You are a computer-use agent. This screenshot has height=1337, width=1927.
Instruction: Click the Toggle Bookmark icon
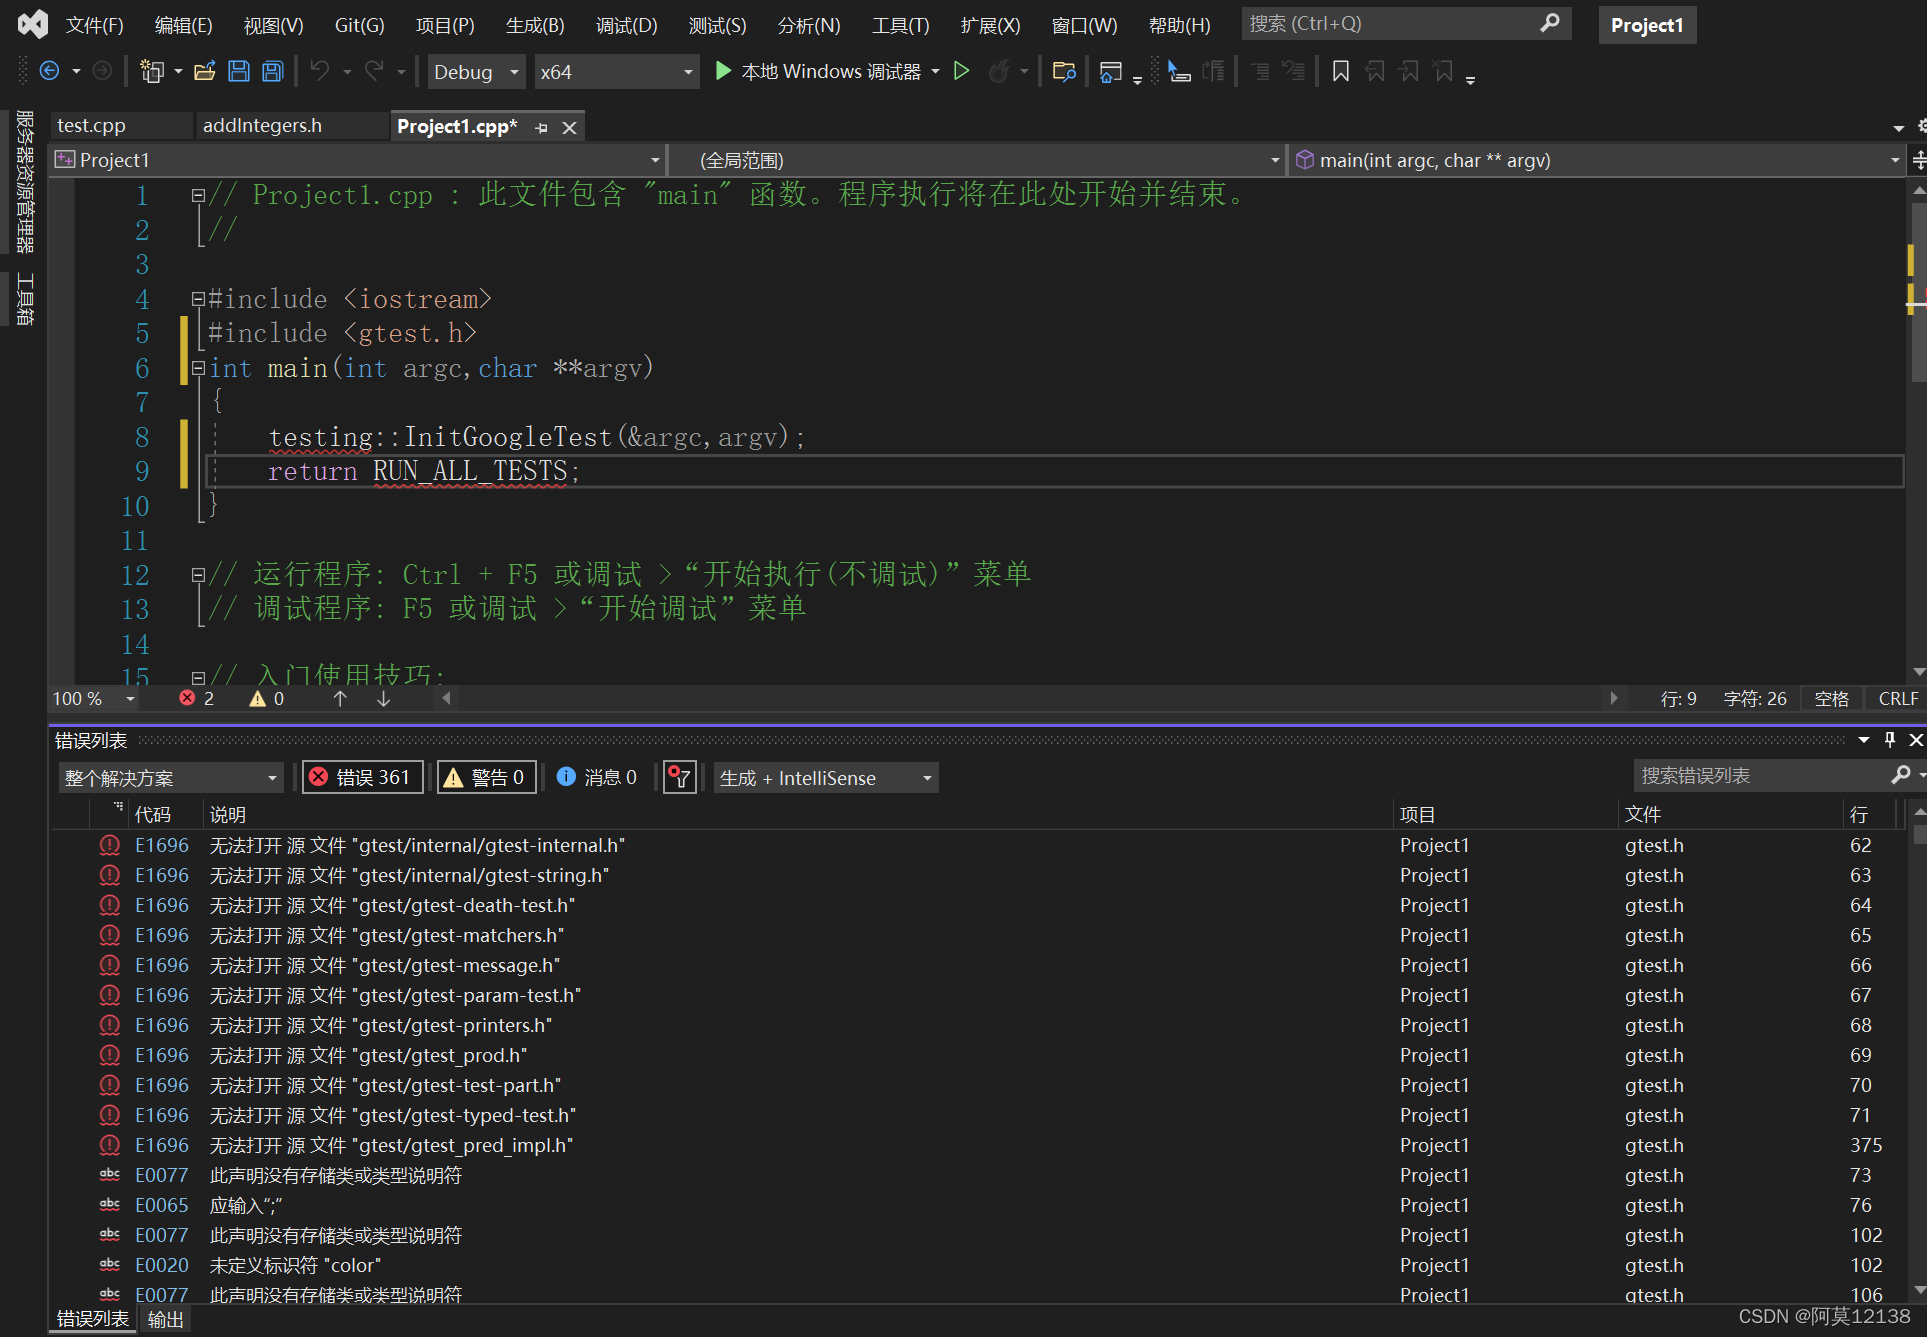point(1341,71)
